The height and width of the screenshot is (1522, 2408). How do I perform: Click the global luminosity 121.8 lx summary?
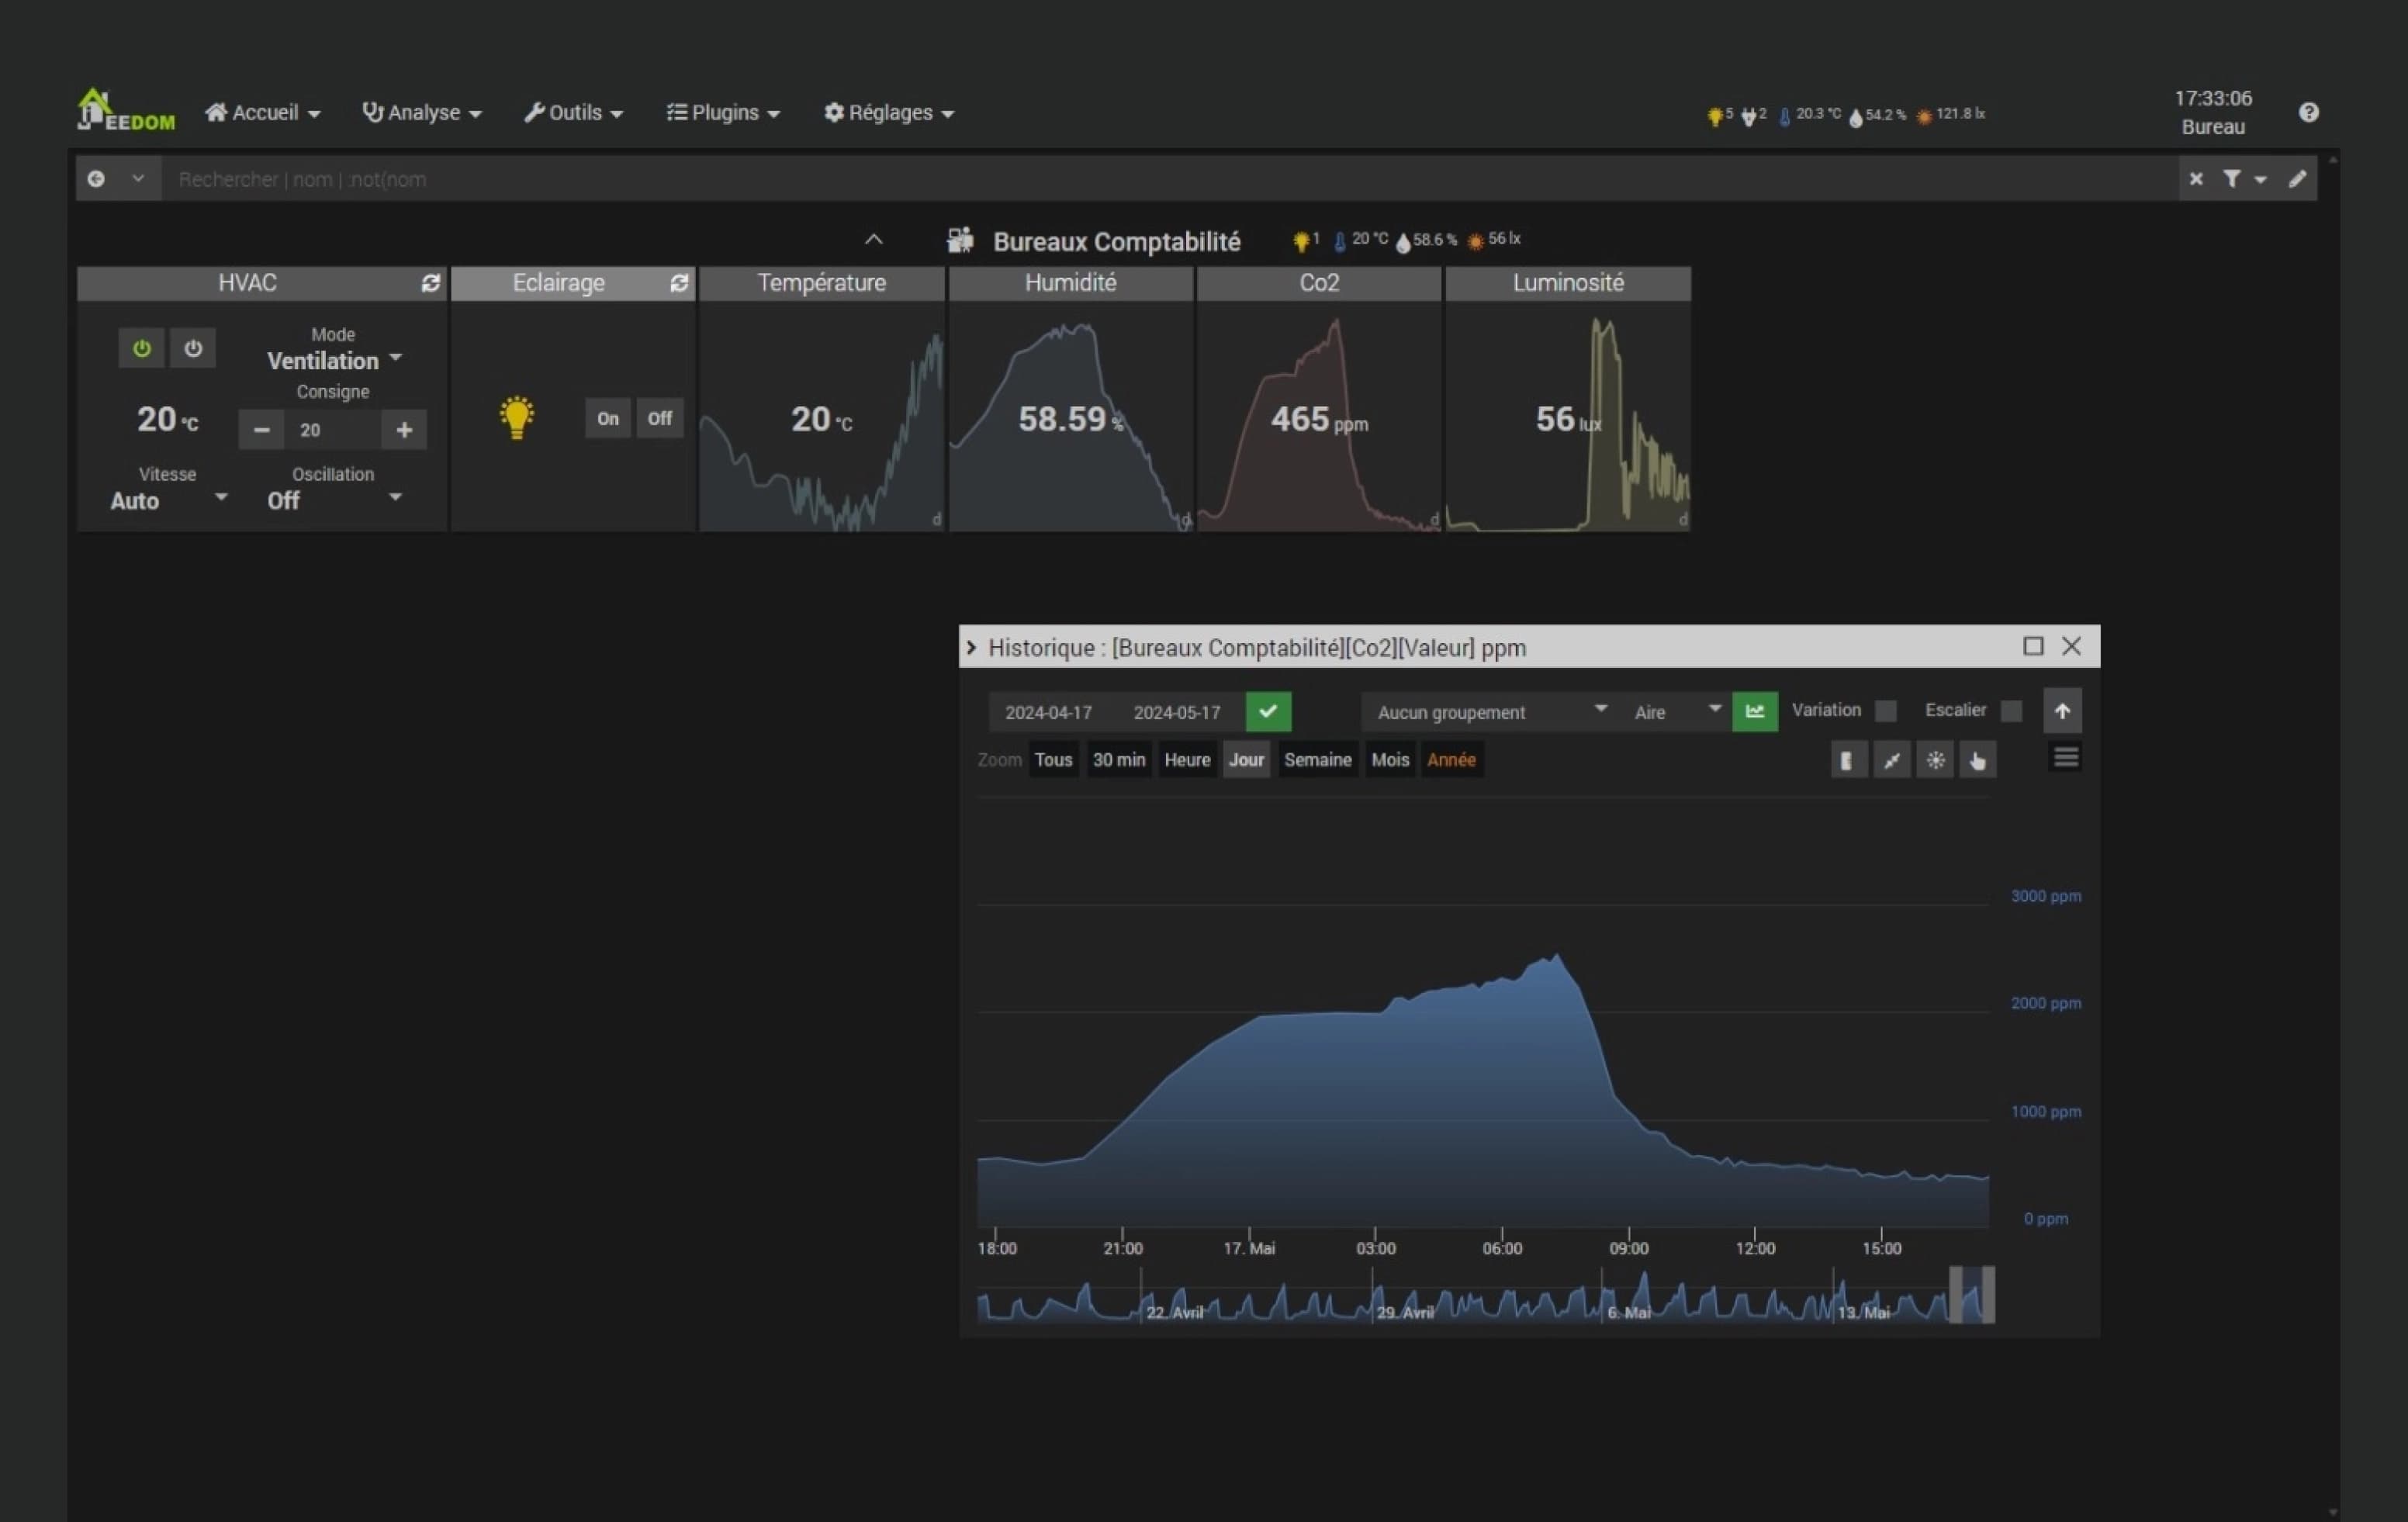1950,115
